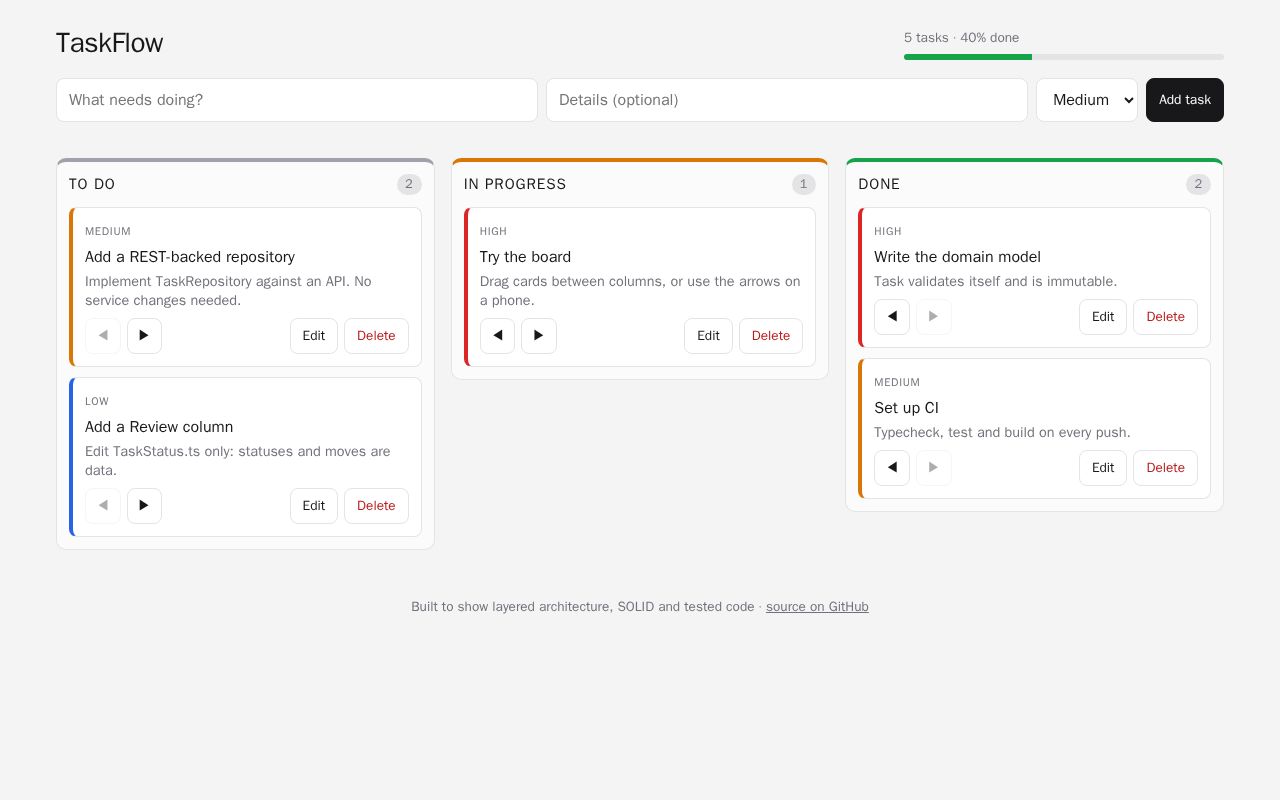Delete the 'Set up CI' task
Screen dimensions: 1280x800
tap(1165, 468)
